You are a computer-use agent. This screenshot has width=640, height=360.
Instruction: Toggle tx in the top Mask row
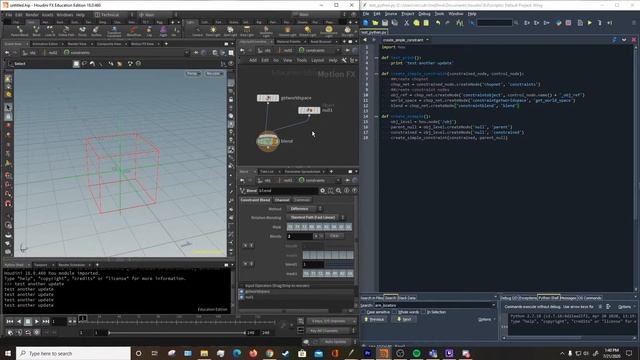[290, 227]
